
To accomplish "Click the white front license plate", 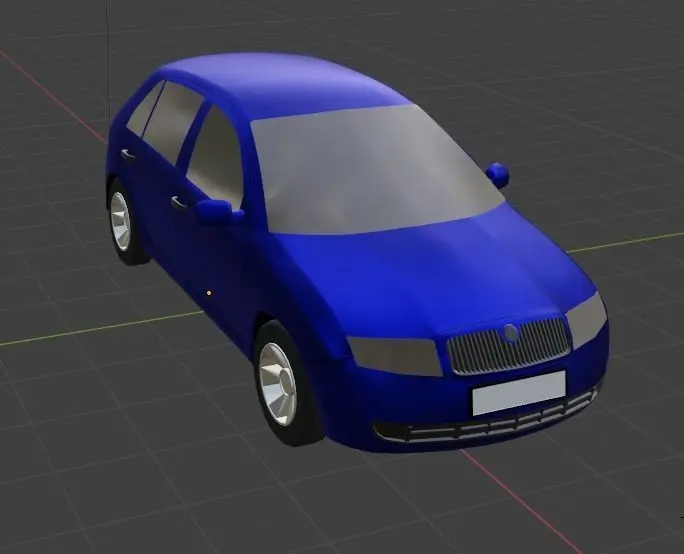I will tap(519, 393).
